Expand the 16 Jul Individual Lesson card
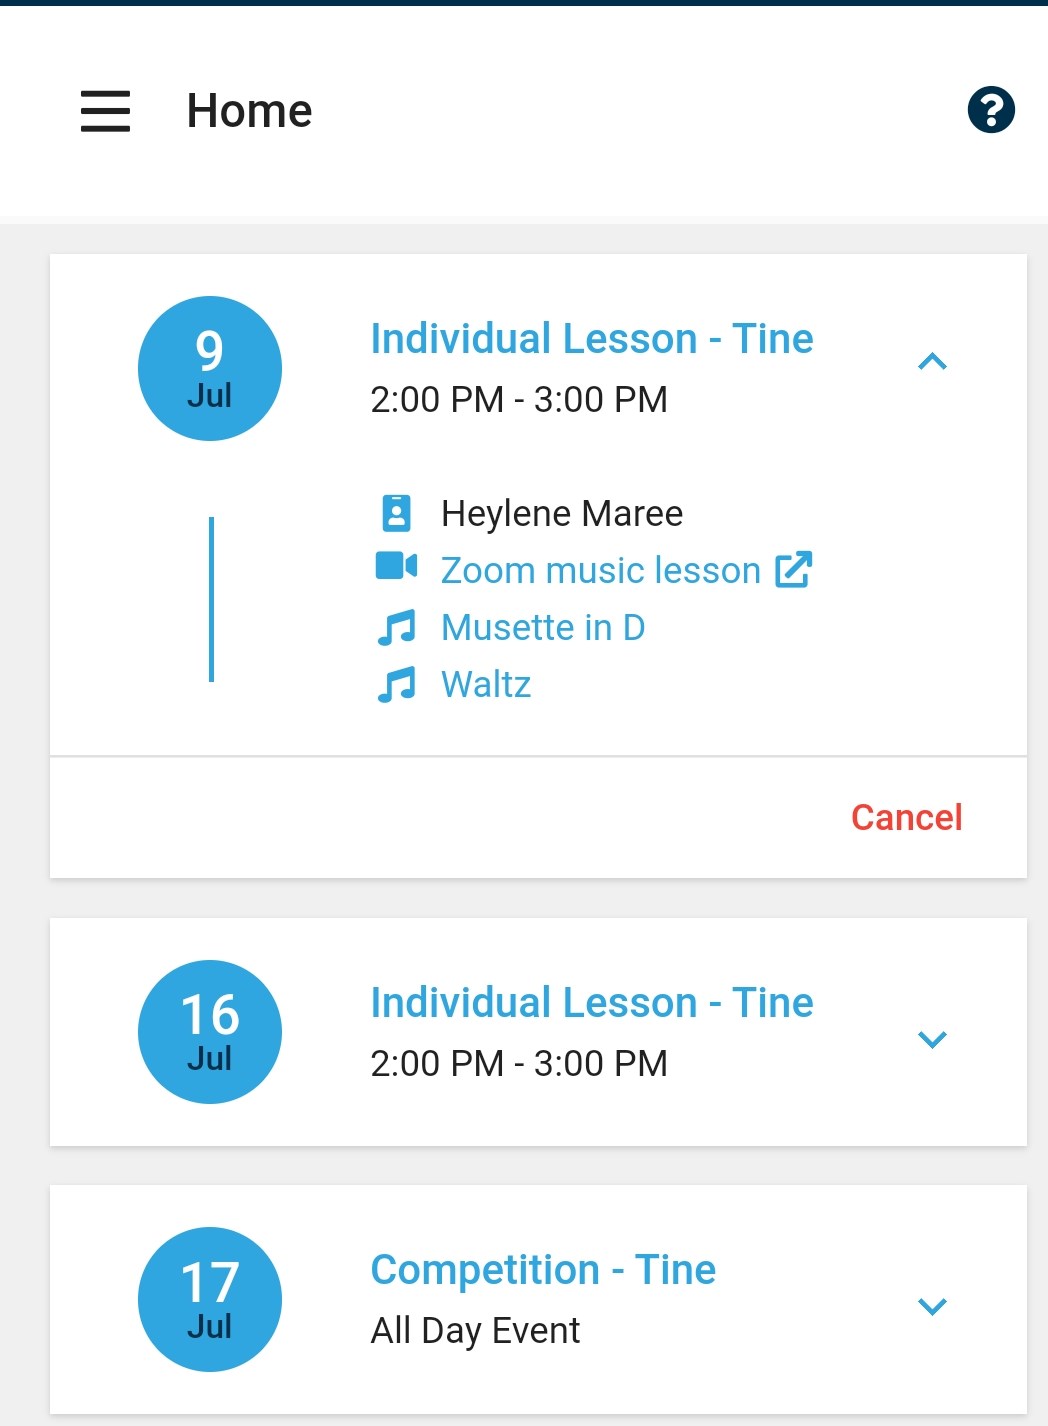This screenshot has height=1426, width=1048. coord(932,1039)
